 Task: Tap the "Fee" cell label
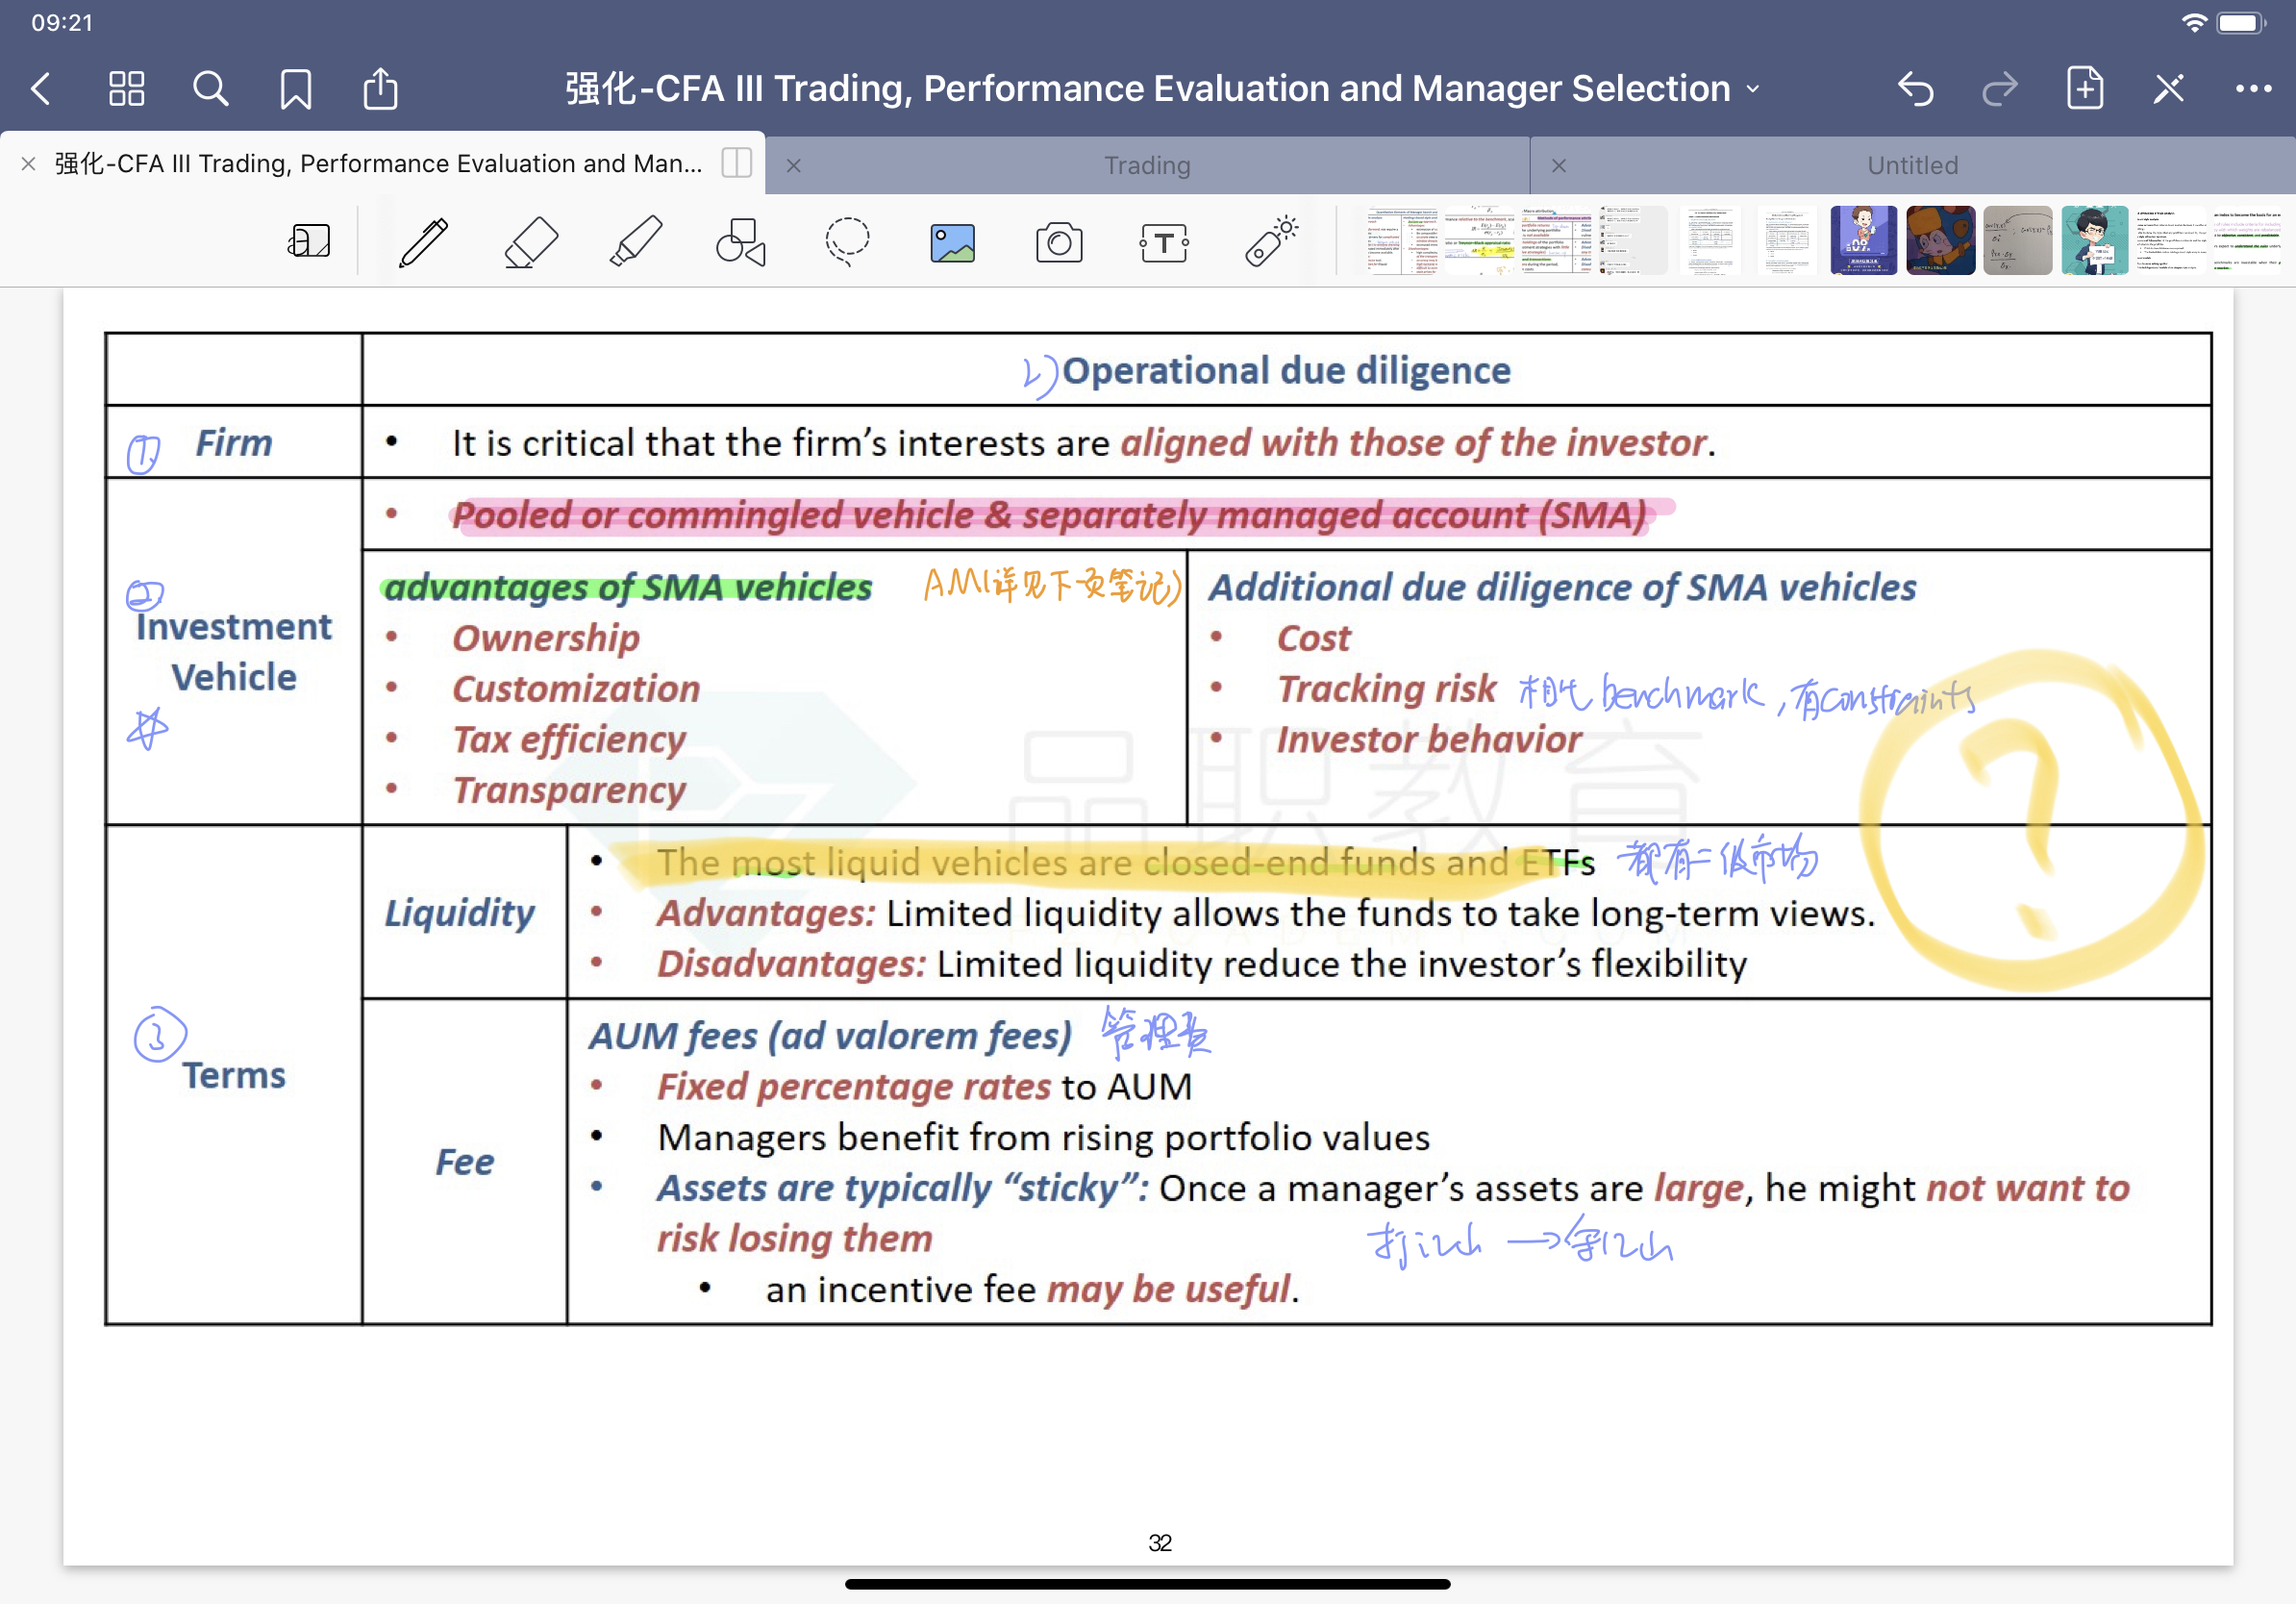coord(464,1162)
